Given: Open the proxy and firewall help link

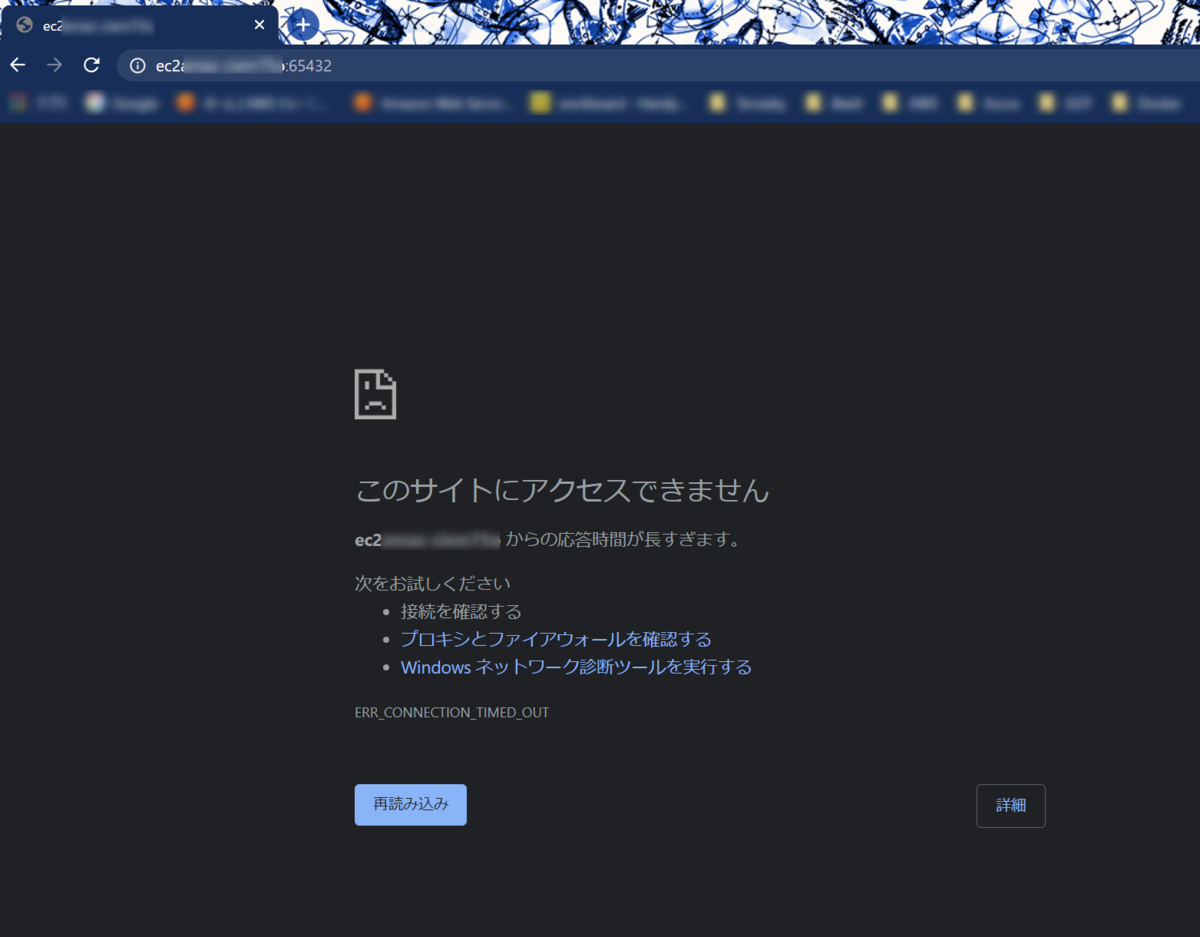Looking at the screenshot, I should tap(556, 639).
